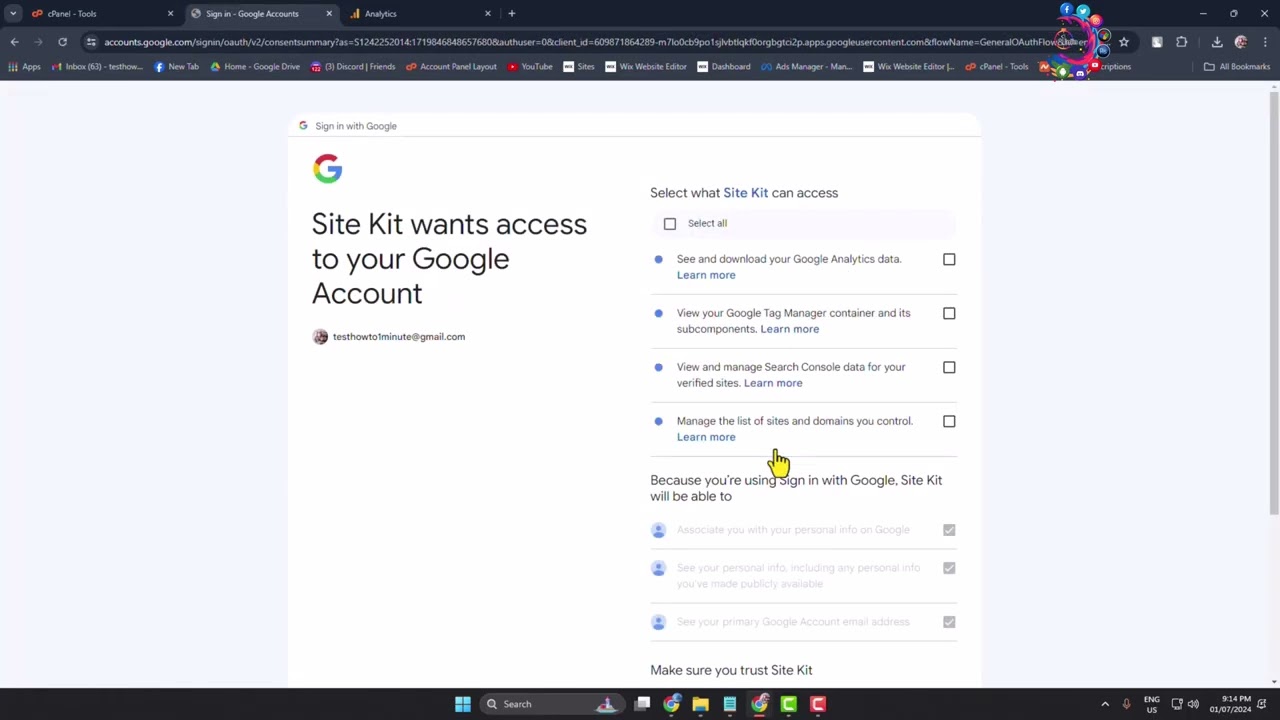Screen dimensions: 1280x720
Task: Bookmark this page with the star icon
Action: point(1124,42)
